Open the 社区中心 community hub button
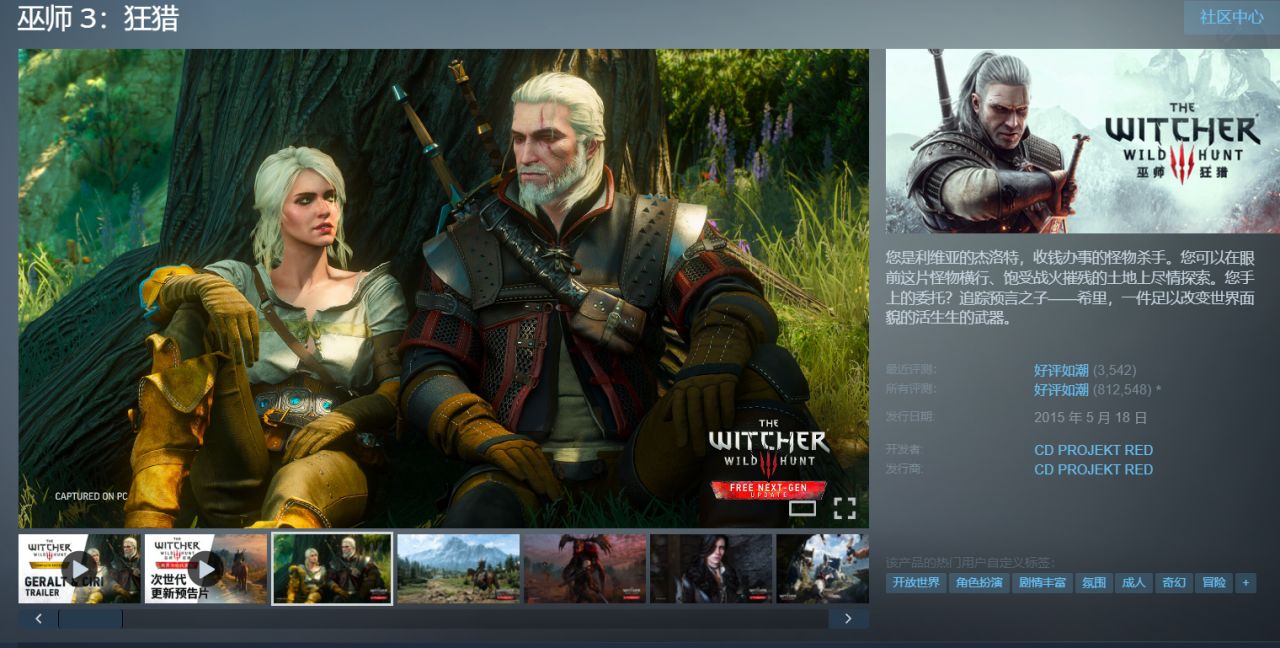This screenshot has height=648, width=1280. pos(1231,18)
